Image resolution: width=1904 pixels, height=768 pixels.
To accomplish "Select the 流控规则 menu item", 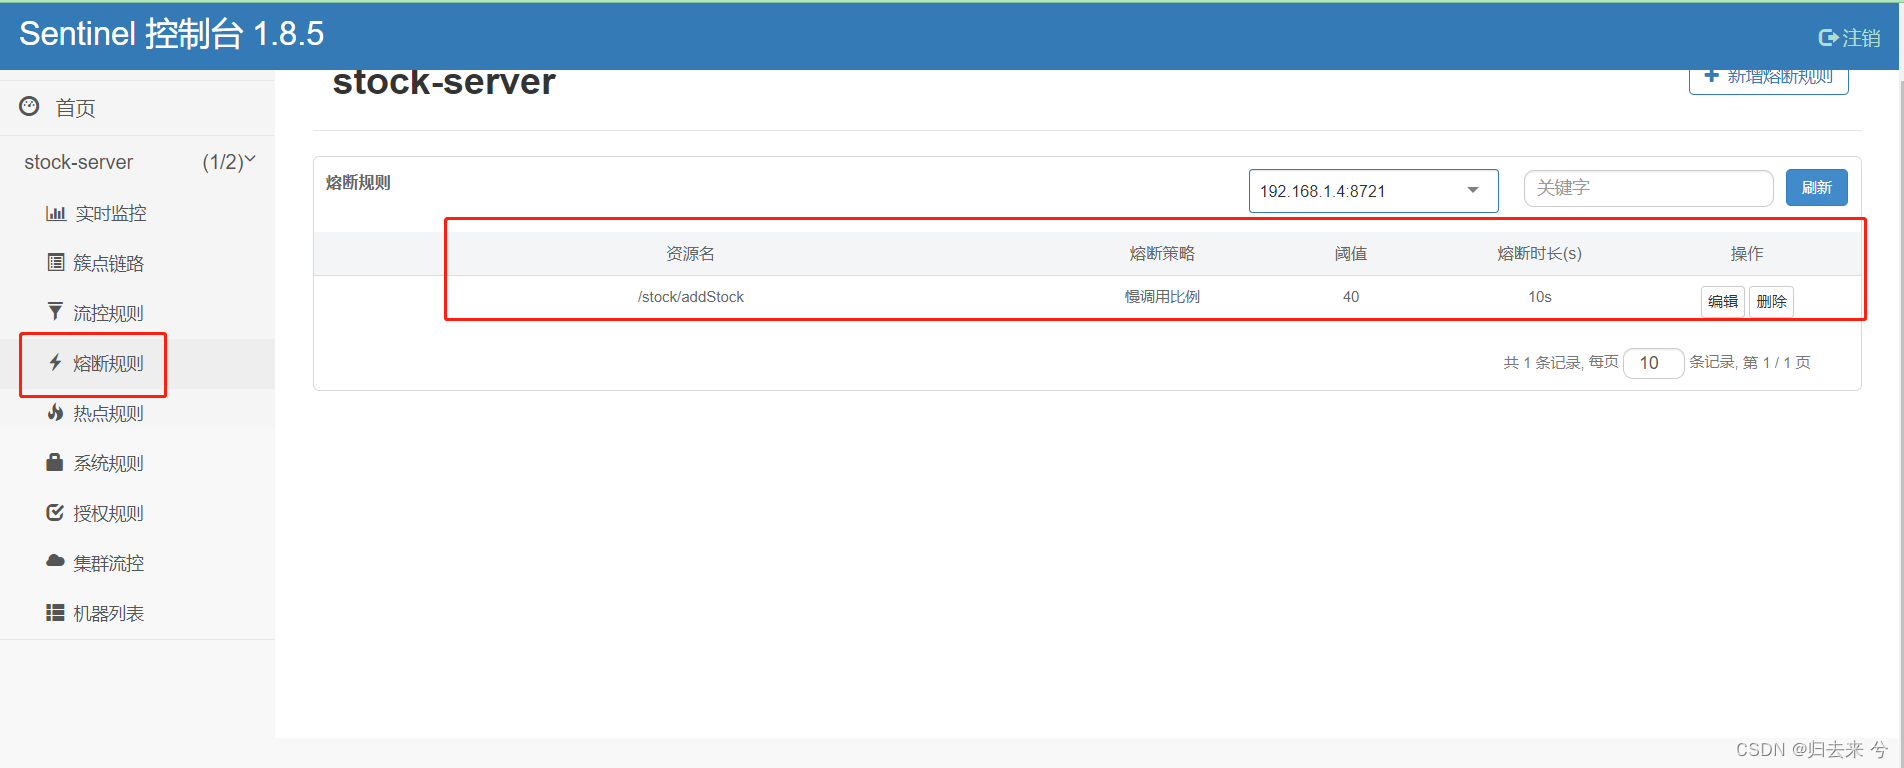I will (109, 313).
